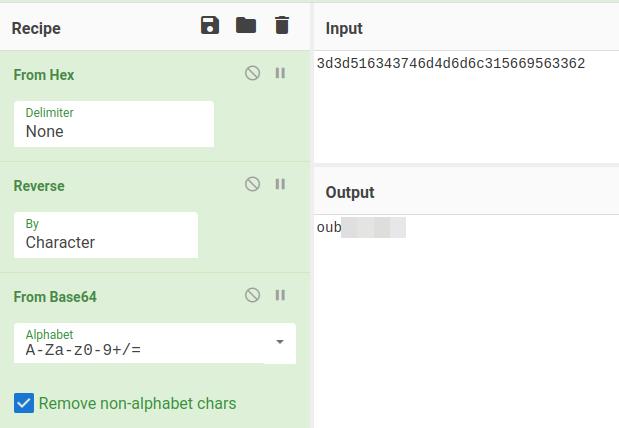The image size is (619, 428).
Task: Set breakpoint on From Base64 operation
Action: pos(280,295)
